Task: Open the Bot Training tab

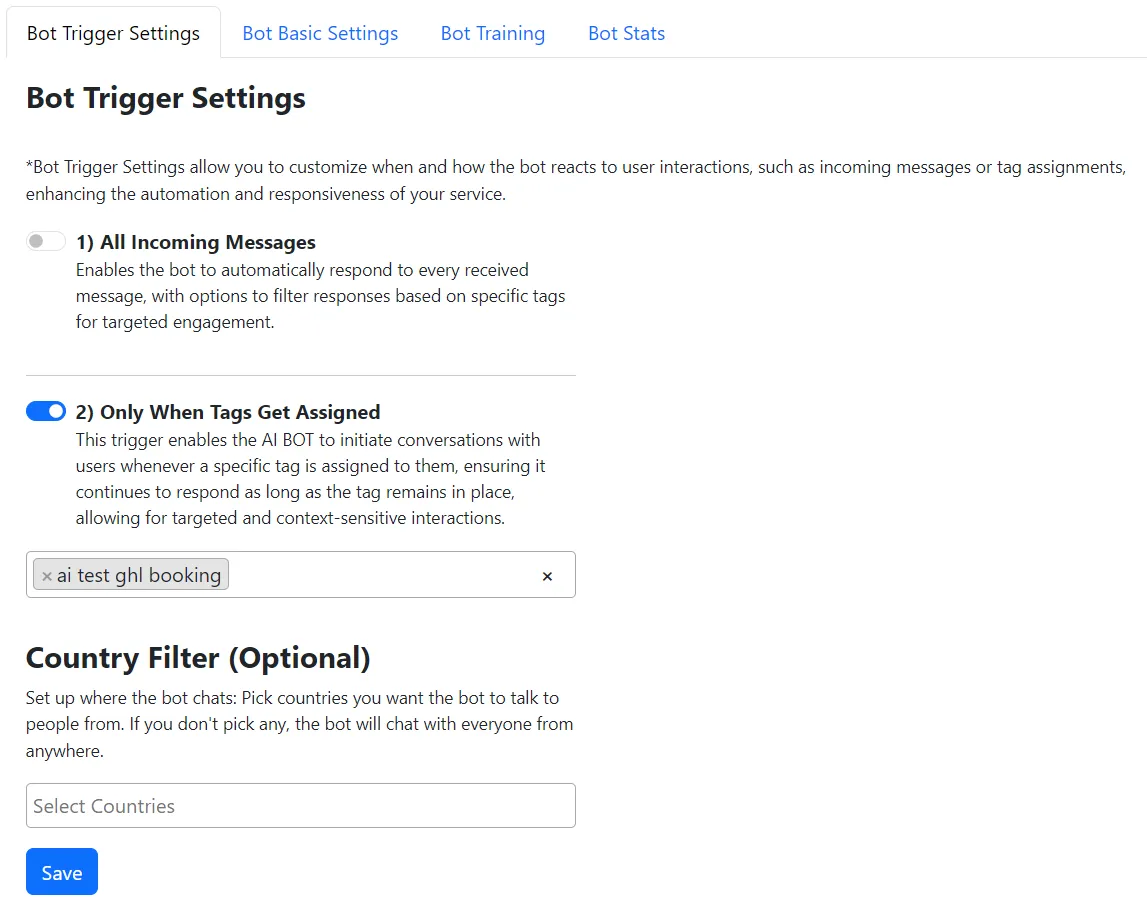Action: [493, 33]
